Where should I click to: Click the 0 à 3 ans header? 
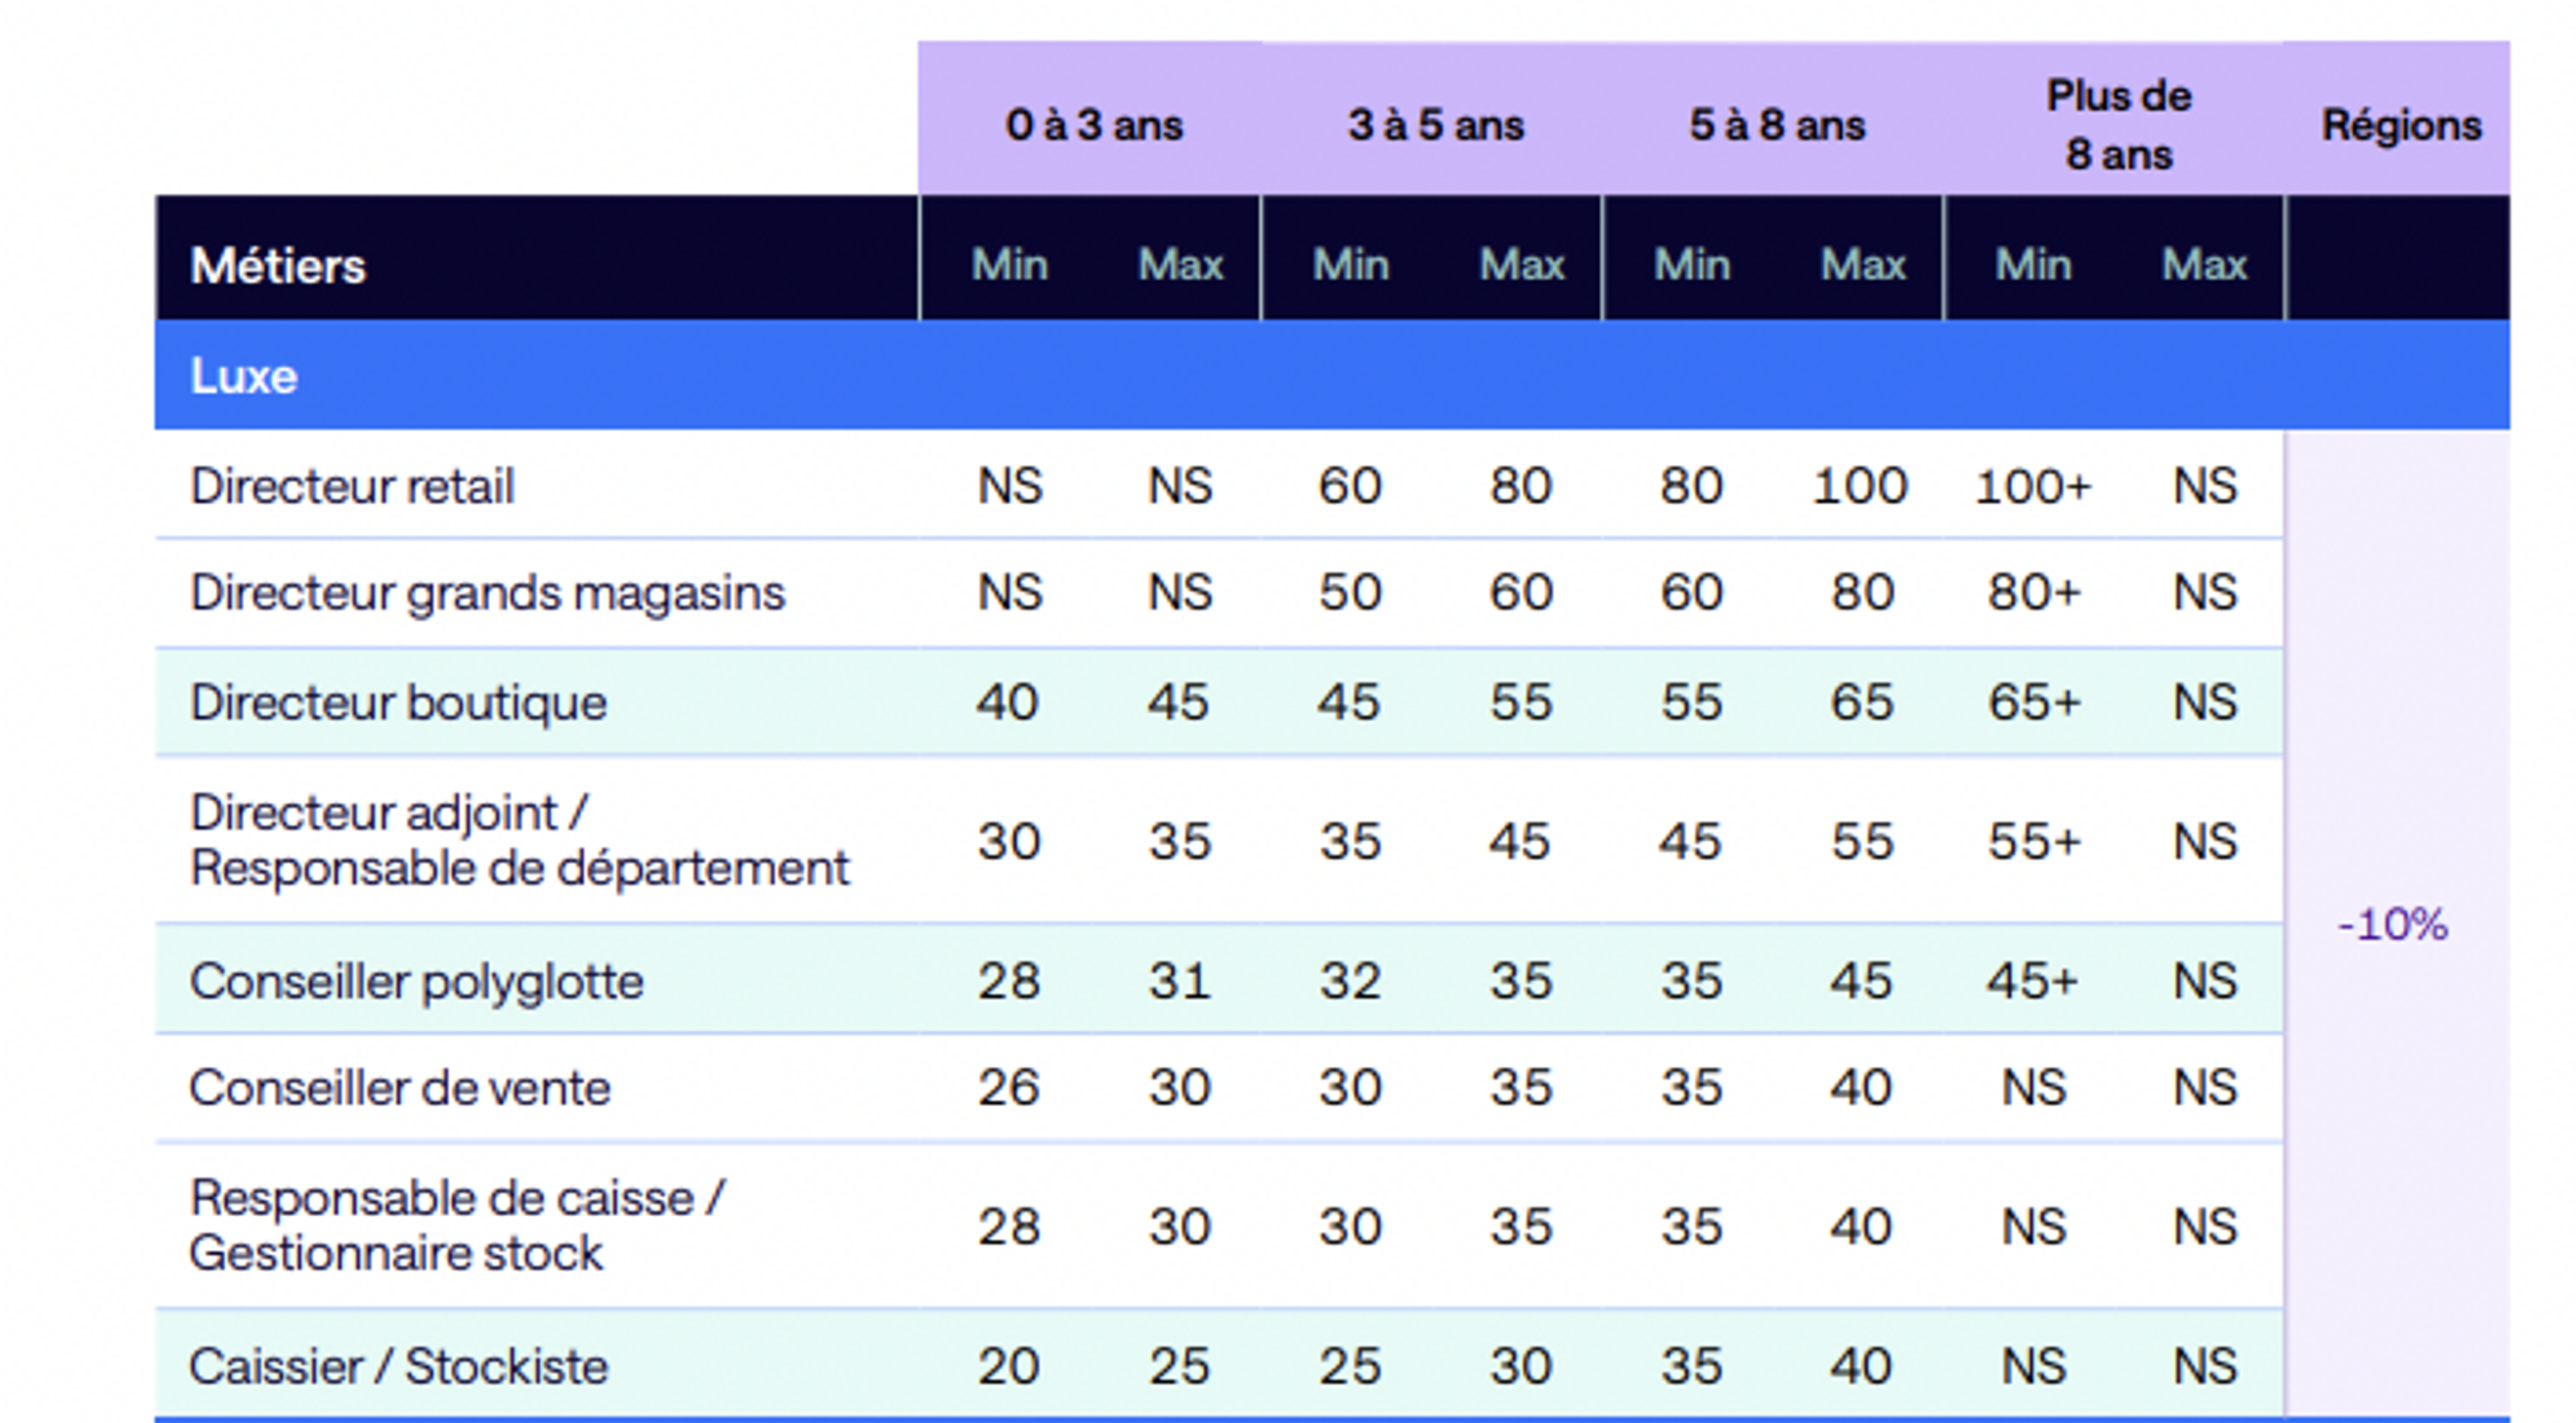click(1093, 126)
